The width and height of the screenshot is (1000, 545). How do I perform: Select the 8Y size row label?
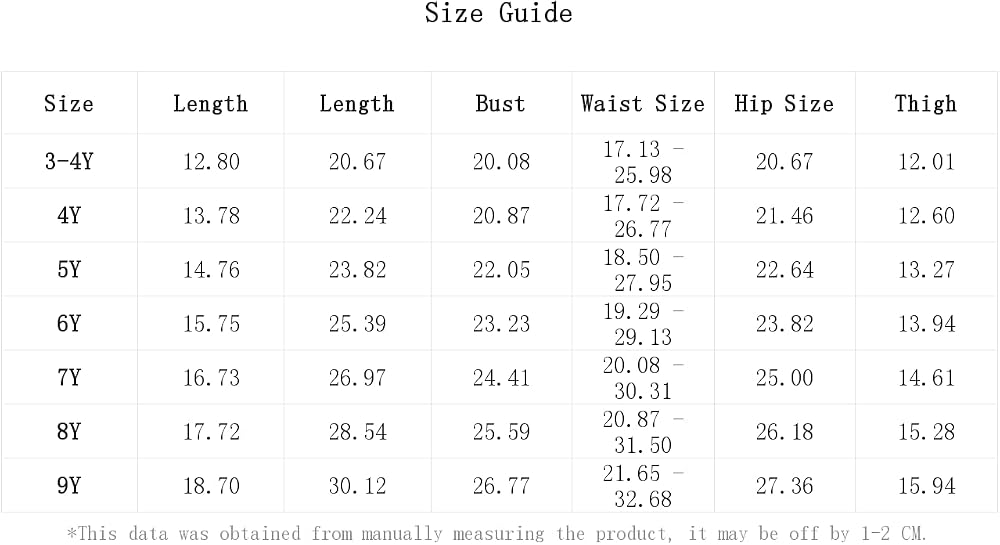click(x=69, y=432)
